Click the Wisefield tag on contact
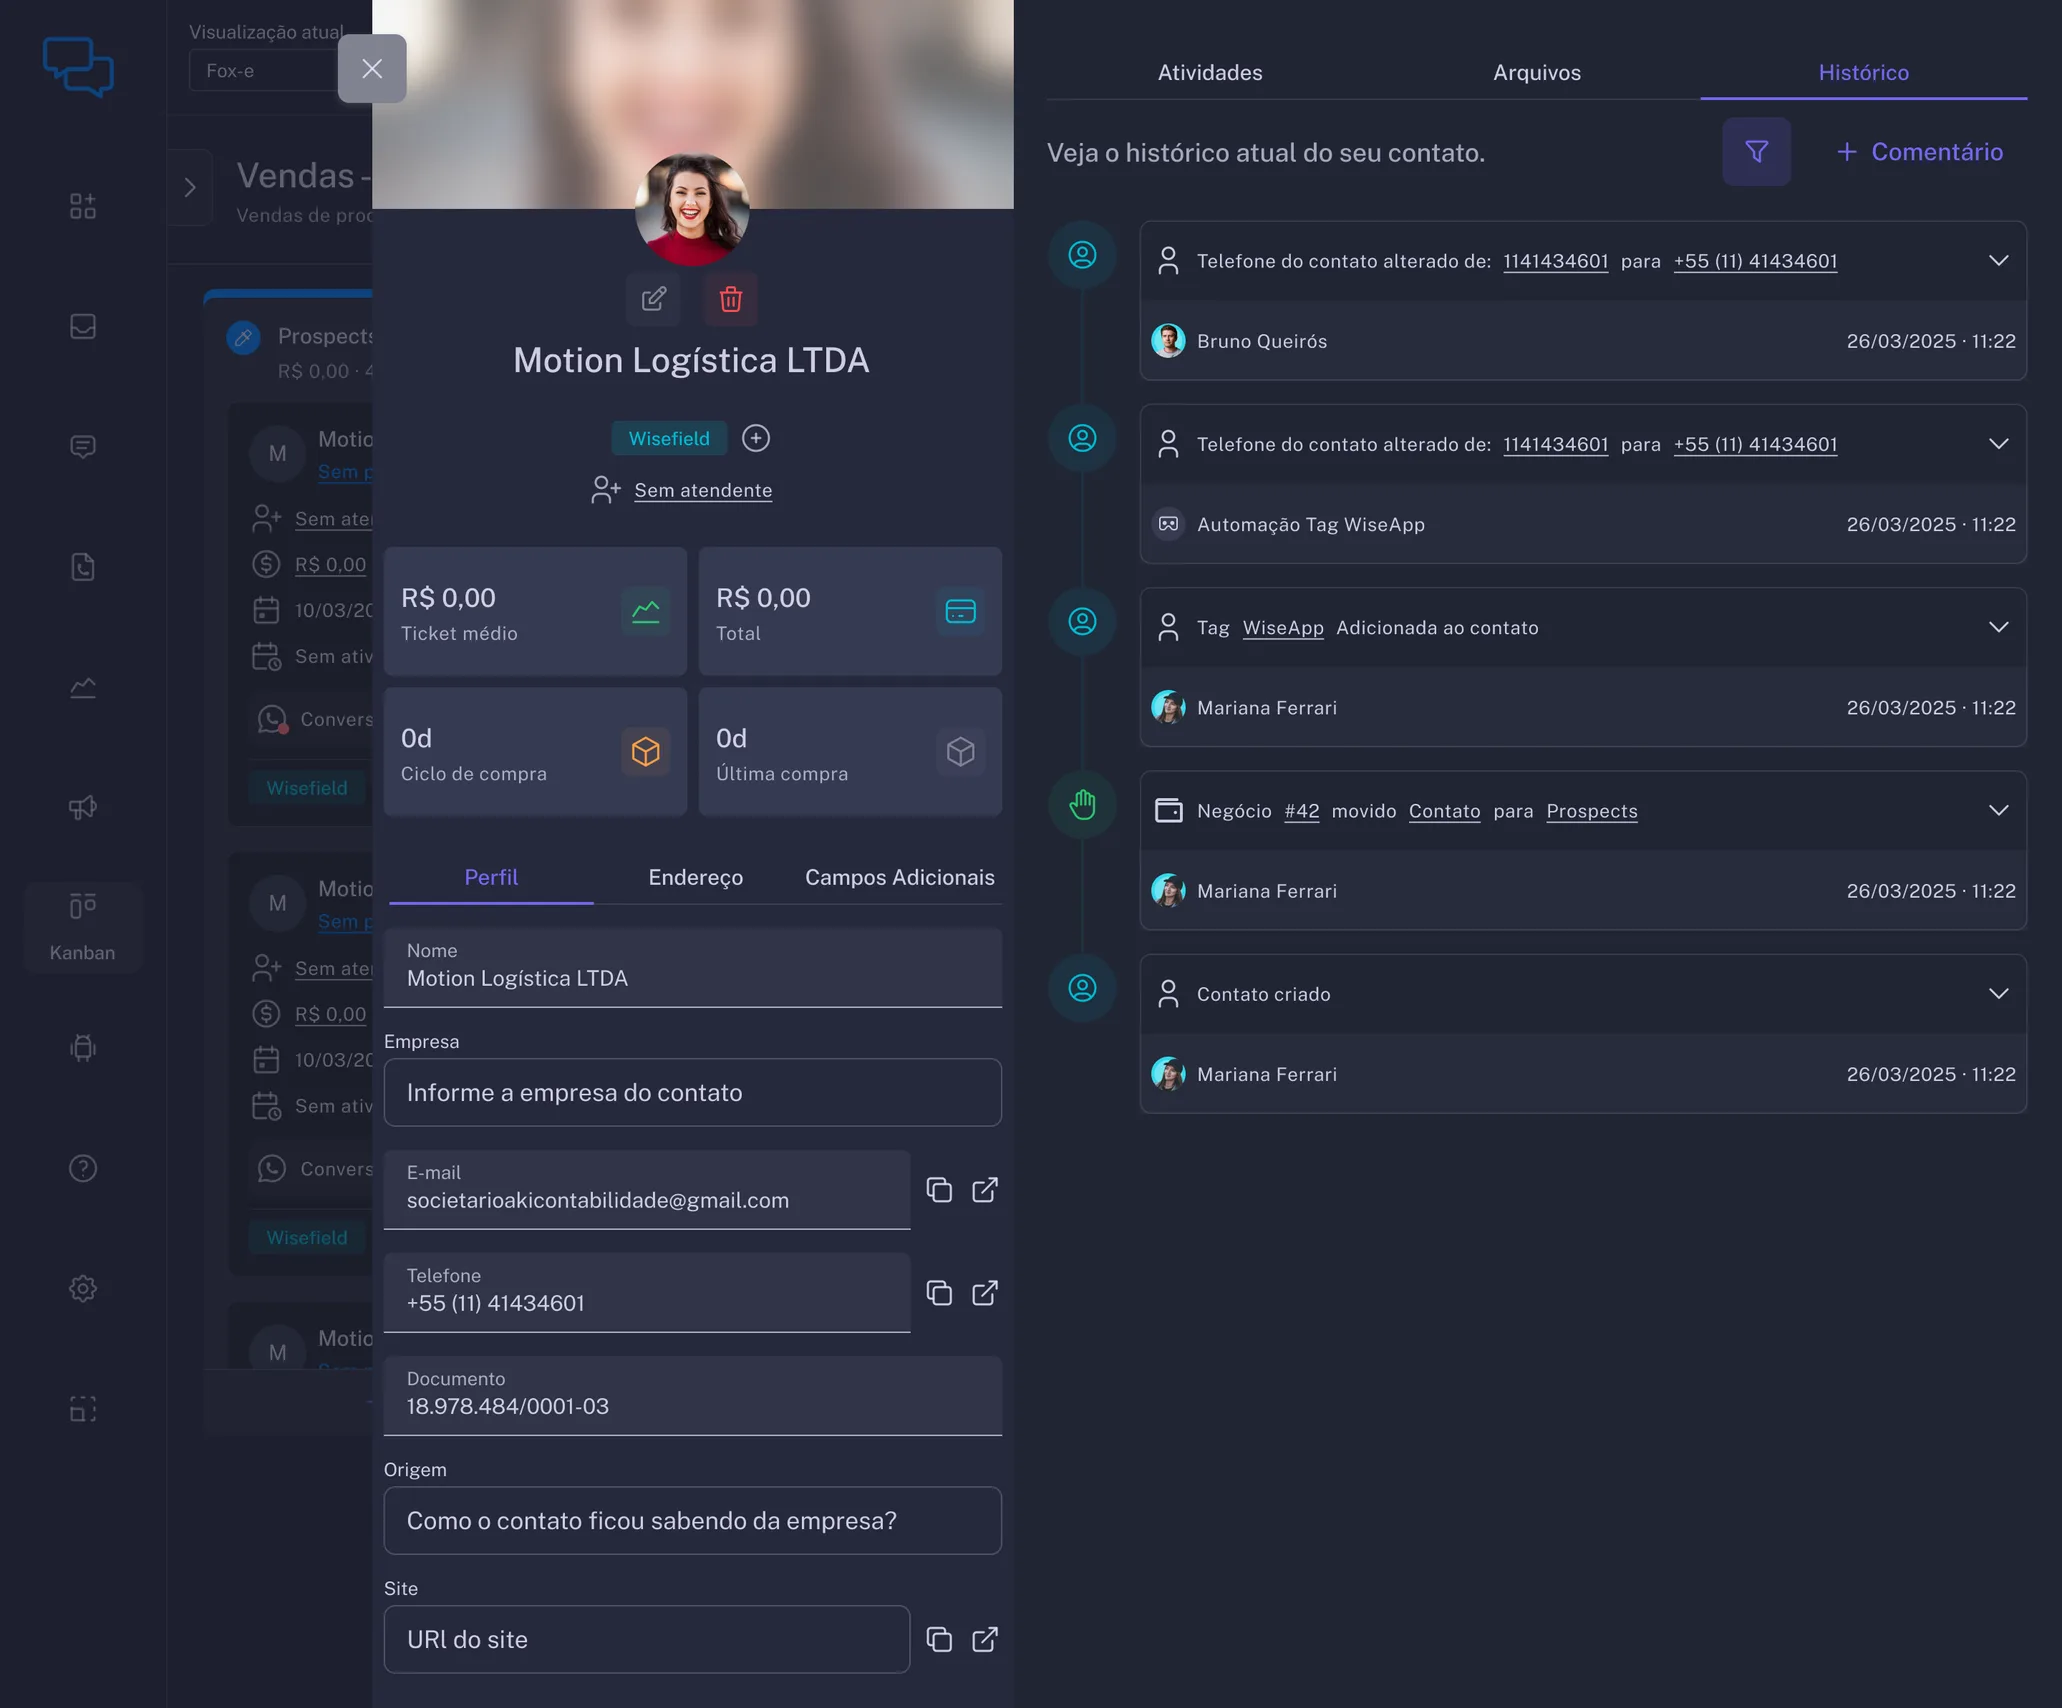 [x=669, y=438]
